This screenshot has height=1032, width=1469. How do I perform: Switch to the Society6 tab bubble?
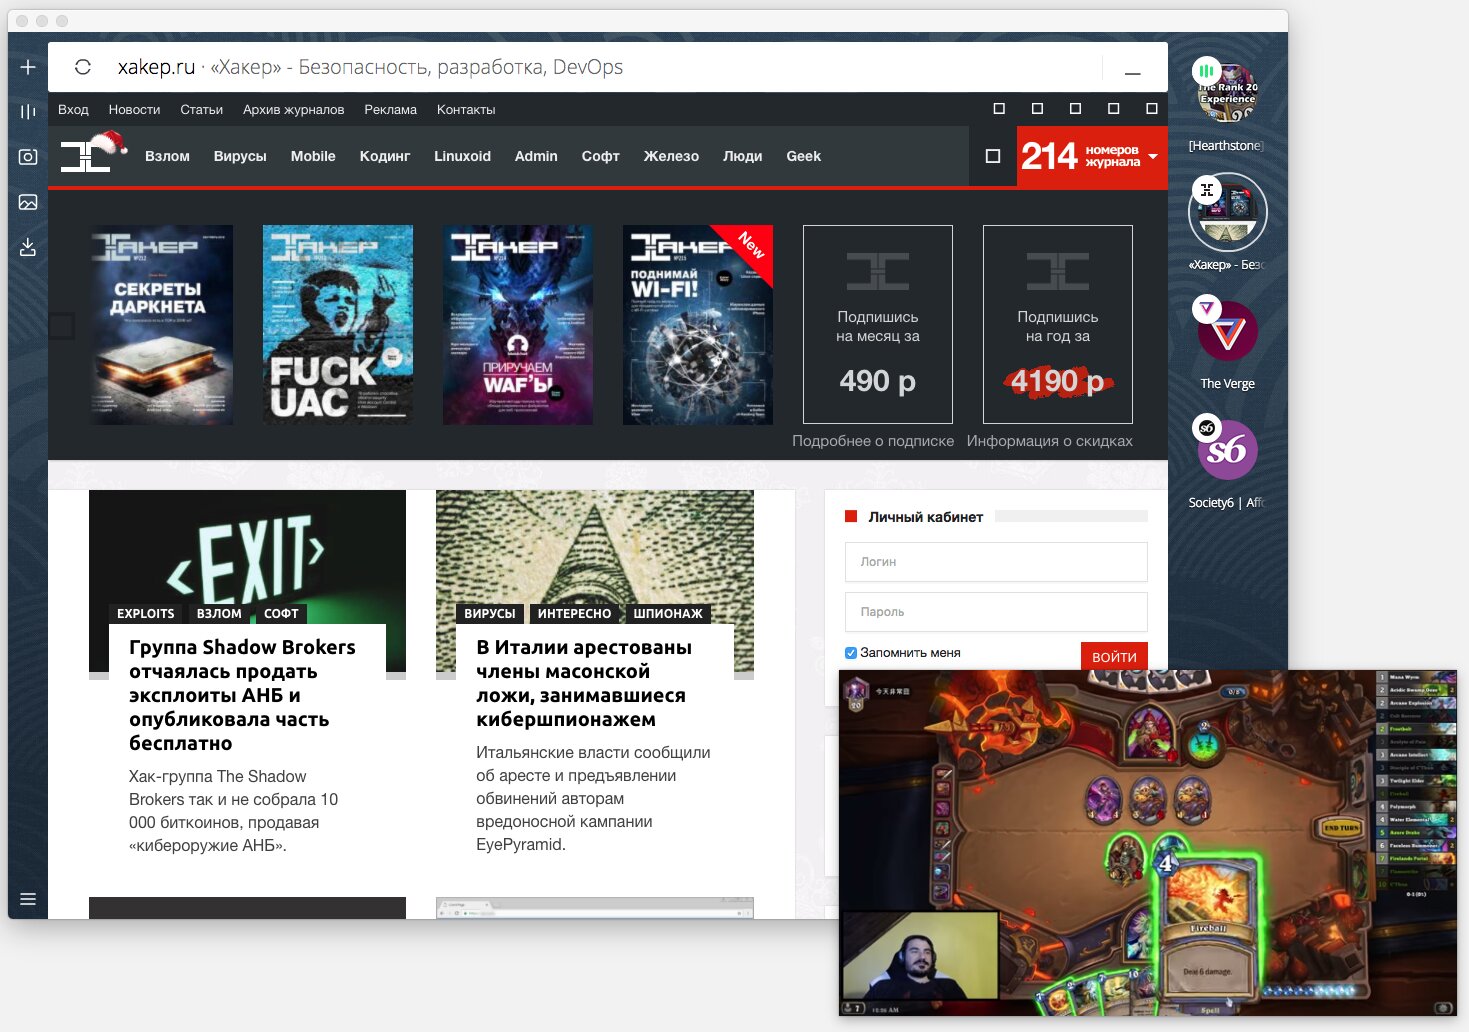click(x=1228, y=450)
